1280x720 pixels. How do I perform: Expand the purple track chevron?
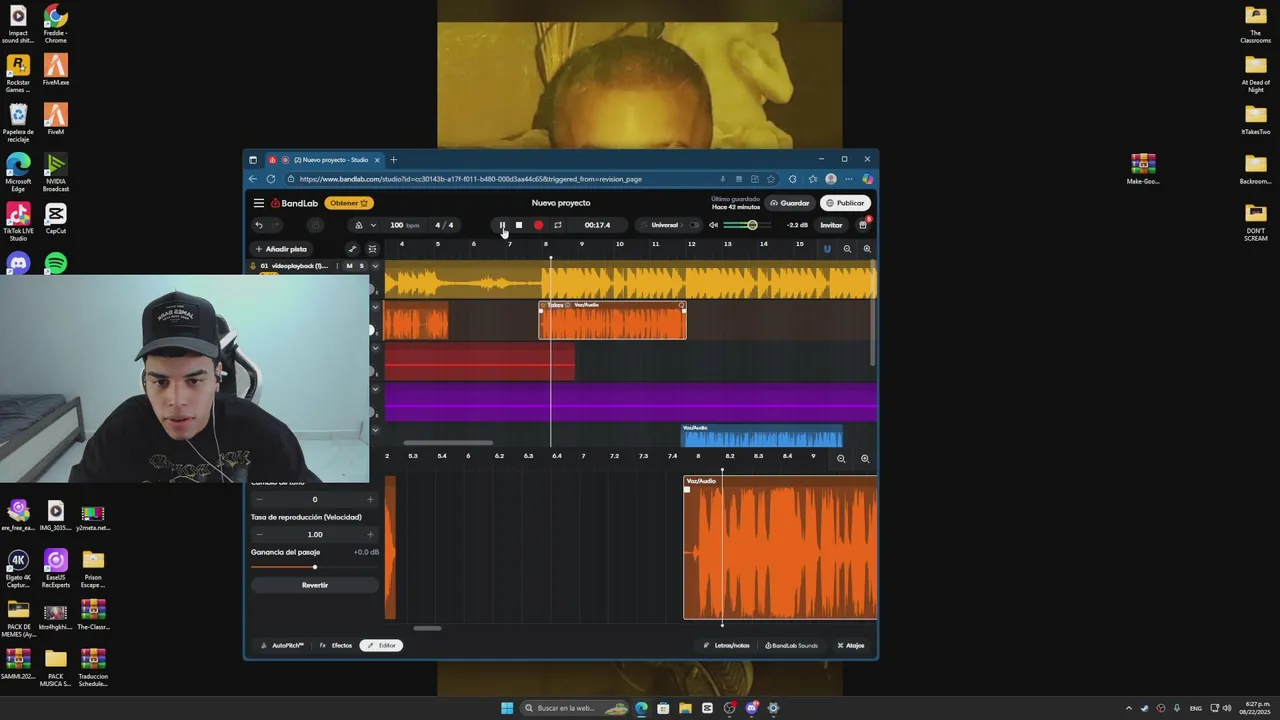click(376, 389)
